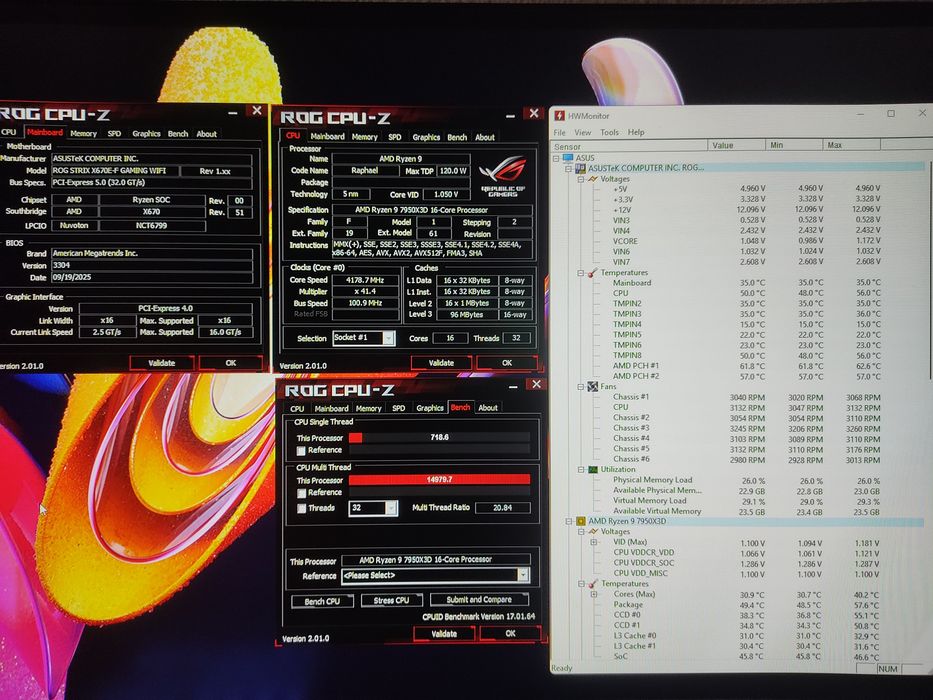Screen dimensions: 933x700
Task: Collapse the ASUSTeK Temperatures tree node
Action: pos(581,273)
